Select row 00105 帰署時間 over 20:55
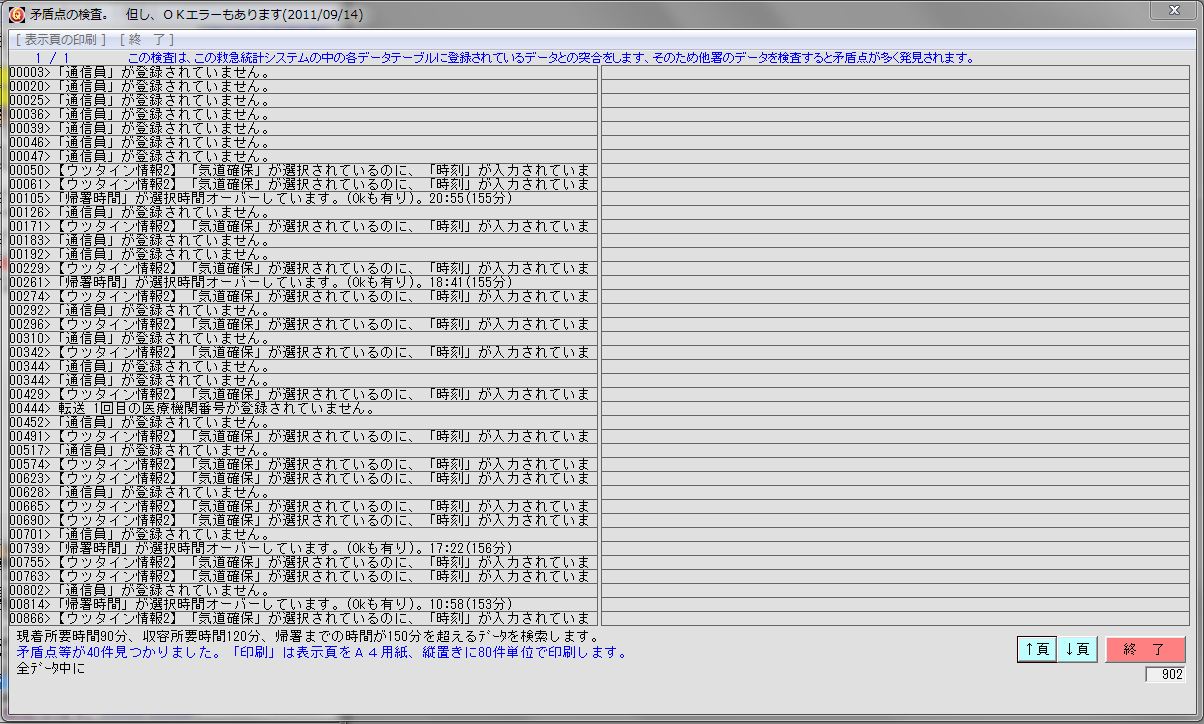 click(300, 198)
